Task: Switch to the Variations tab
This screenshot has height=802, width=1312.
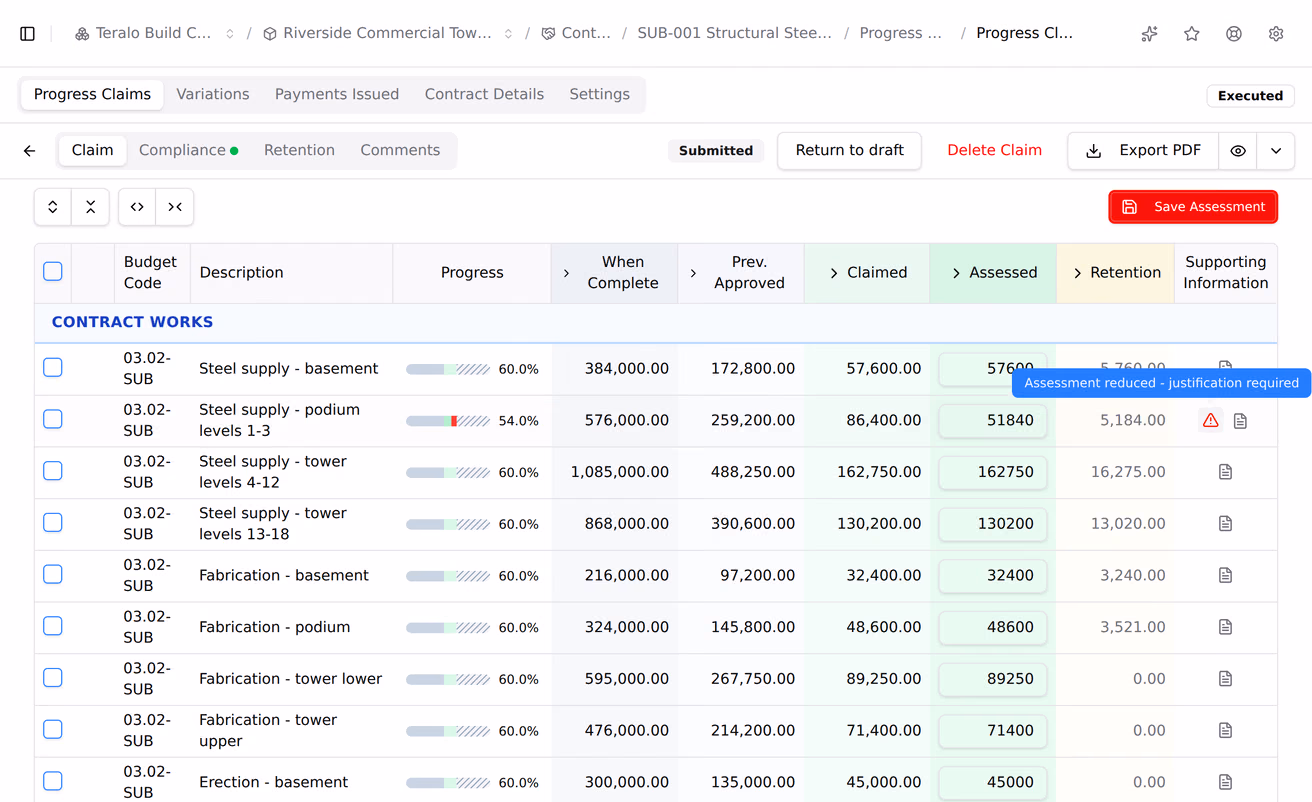Action: 213,94
